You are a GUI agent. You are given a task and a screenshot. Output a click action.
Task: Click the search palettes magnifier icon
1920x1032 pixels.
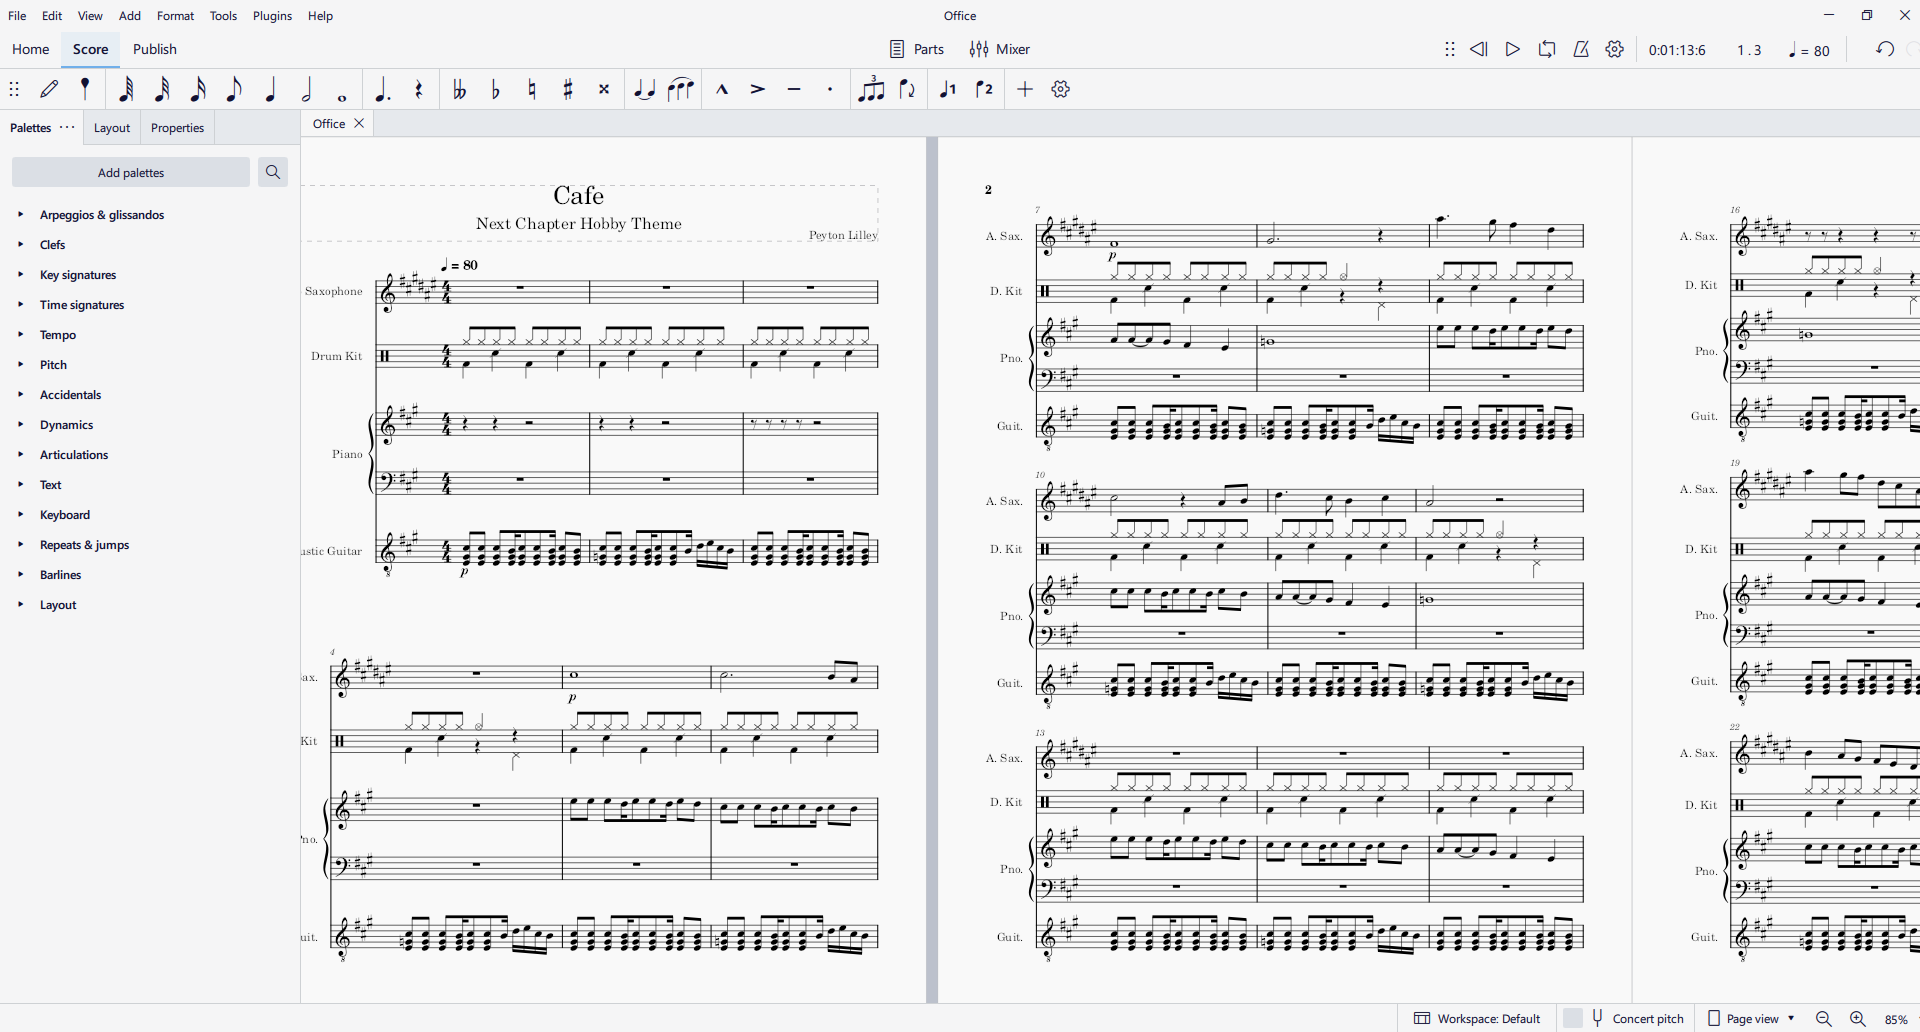[273, 172]
